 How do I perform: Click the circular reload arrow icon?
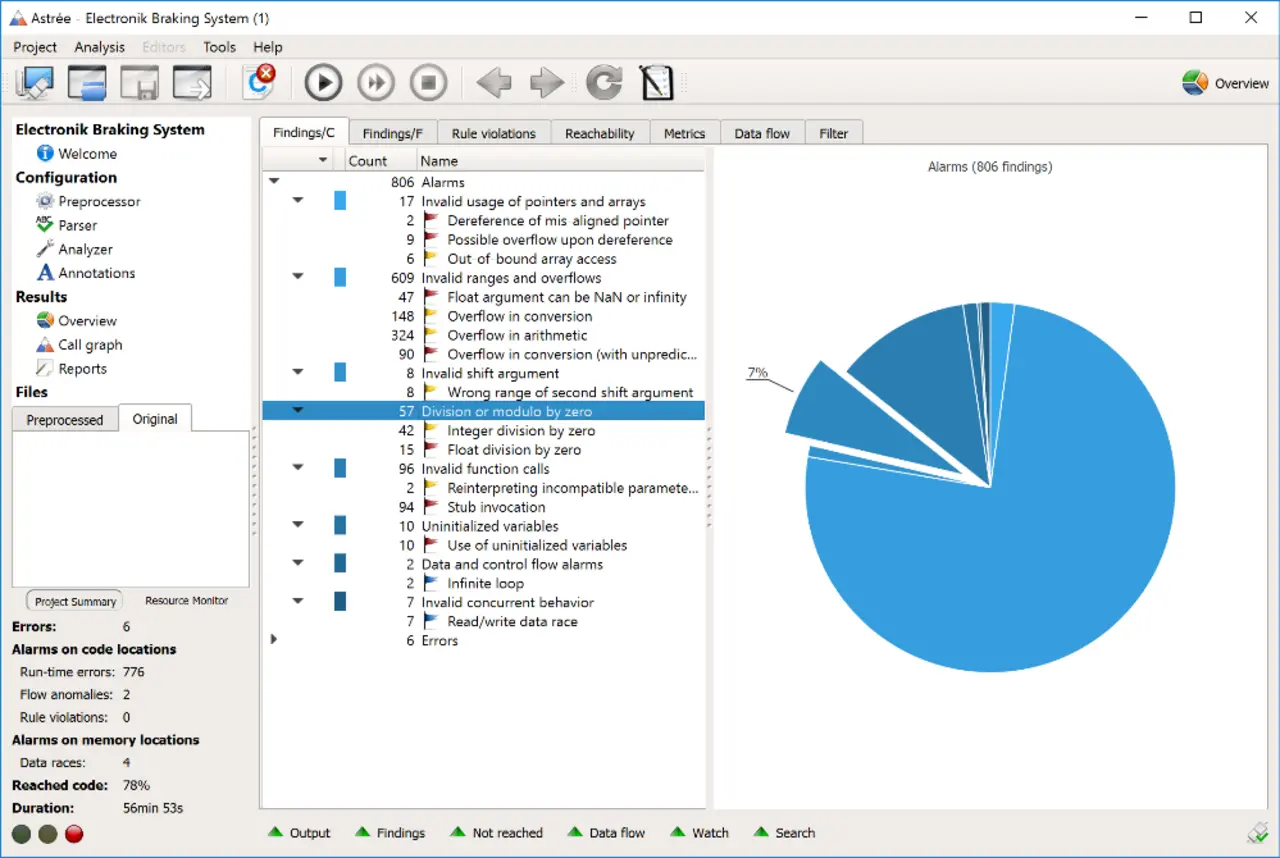(x=604, y=83)
